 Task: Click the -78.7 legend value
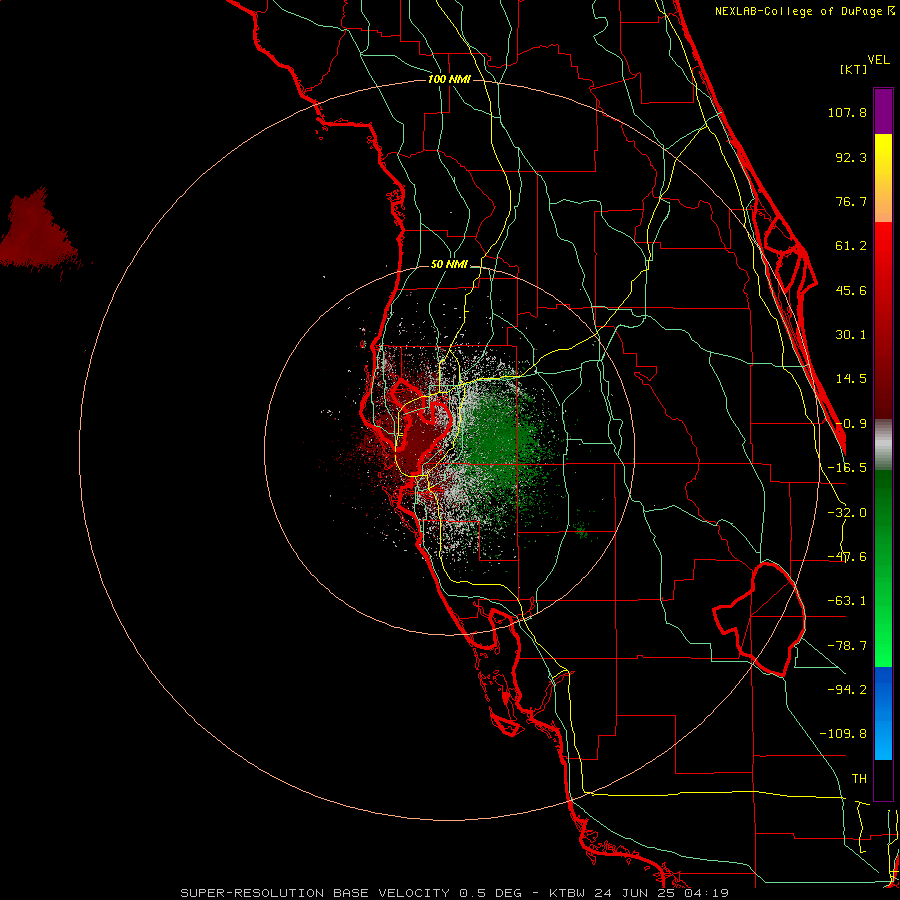pyautogui.click(x=847, y=646)
